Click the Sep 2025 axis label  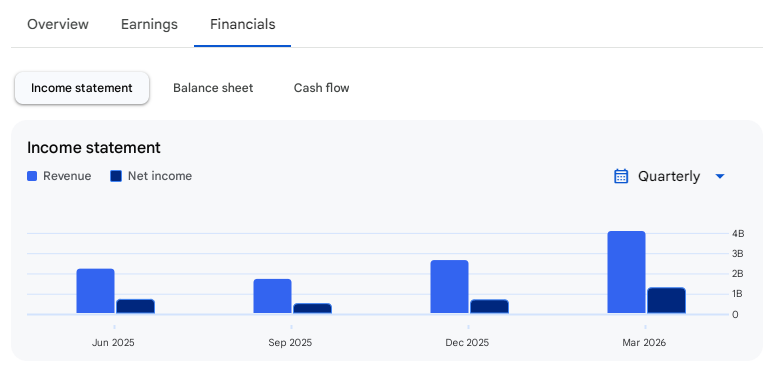point(290,343)
